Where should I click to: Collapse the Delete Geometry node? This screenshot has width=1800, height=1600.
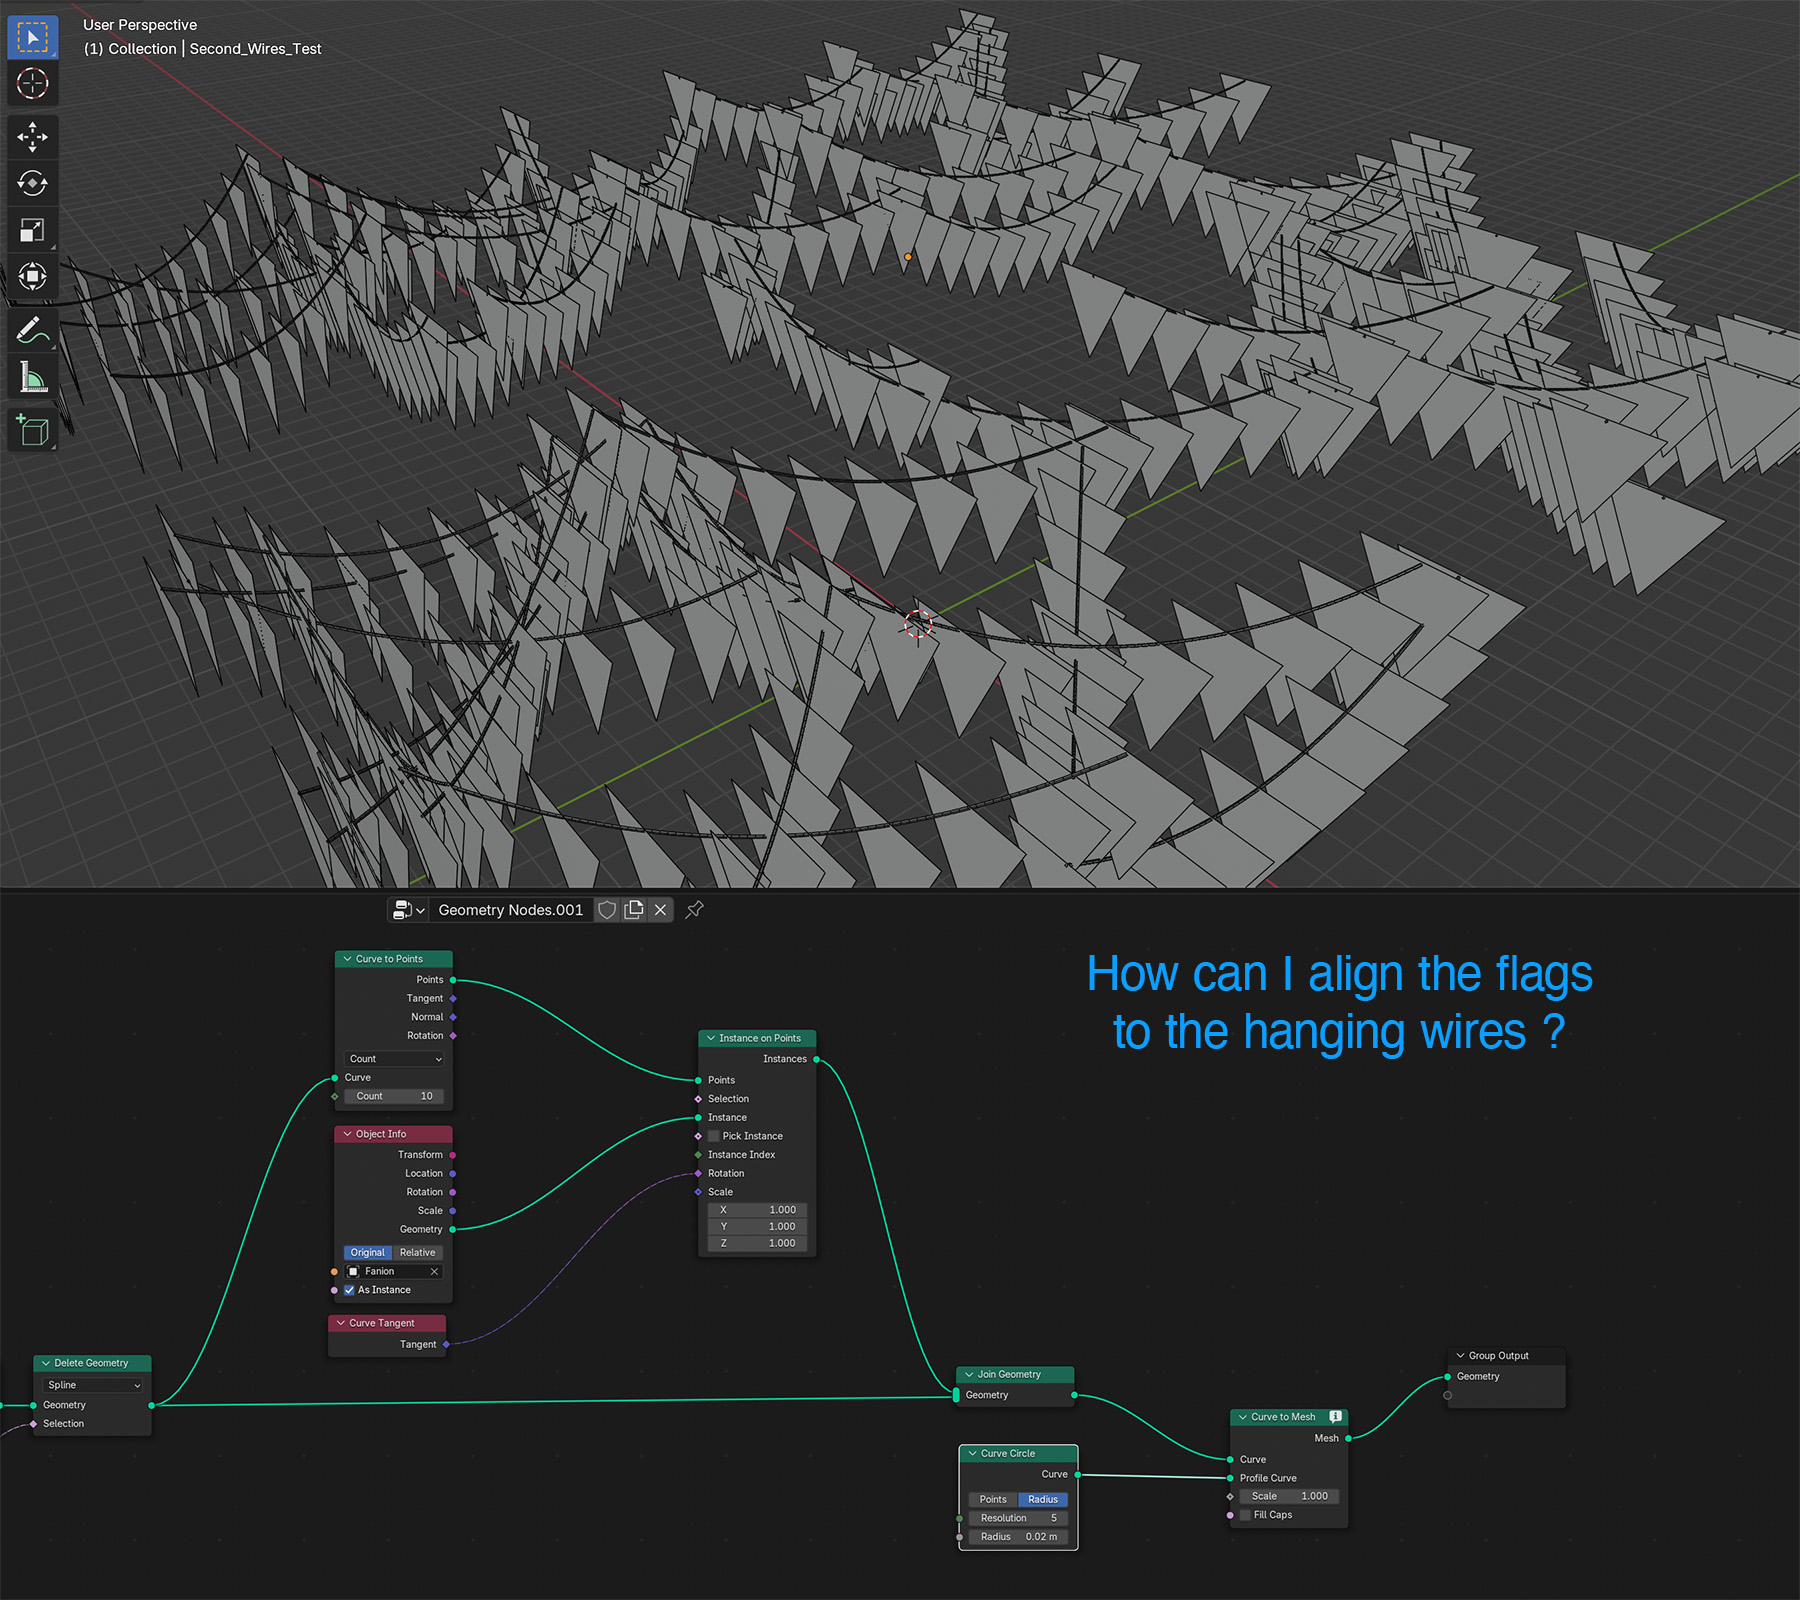coord(46,1363)
